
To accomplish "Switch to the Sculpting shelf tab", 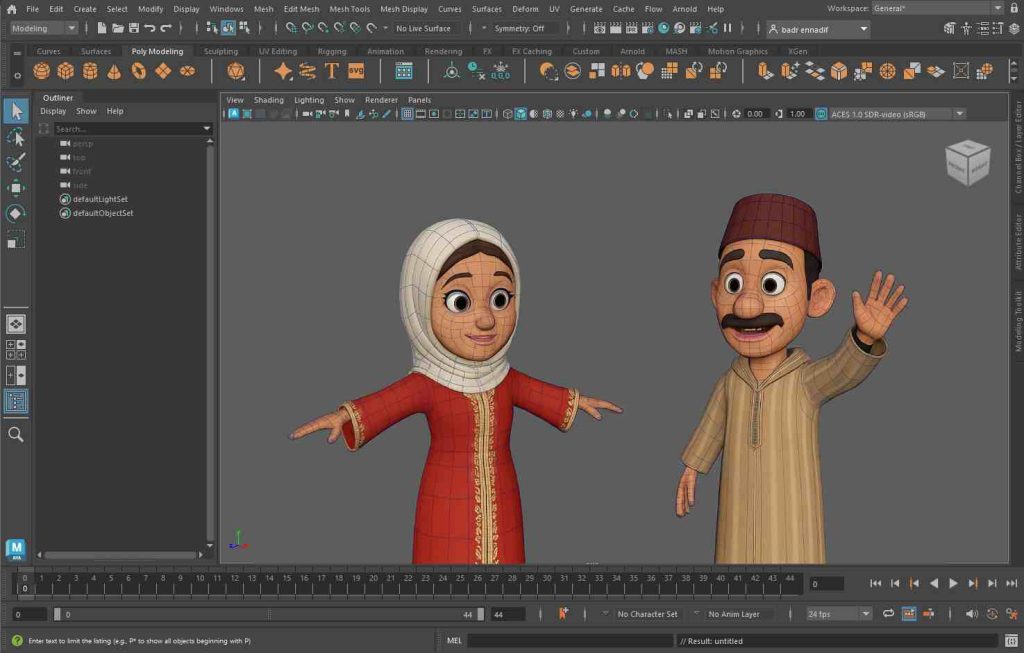I will pos(221,51).
